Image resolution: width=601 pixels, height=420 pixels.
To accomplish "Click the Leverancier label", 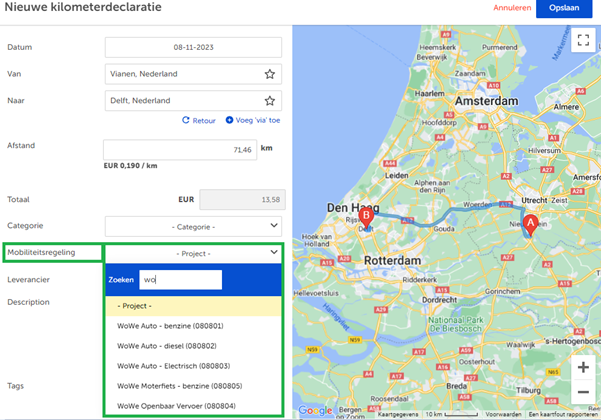I will (28, 280).
